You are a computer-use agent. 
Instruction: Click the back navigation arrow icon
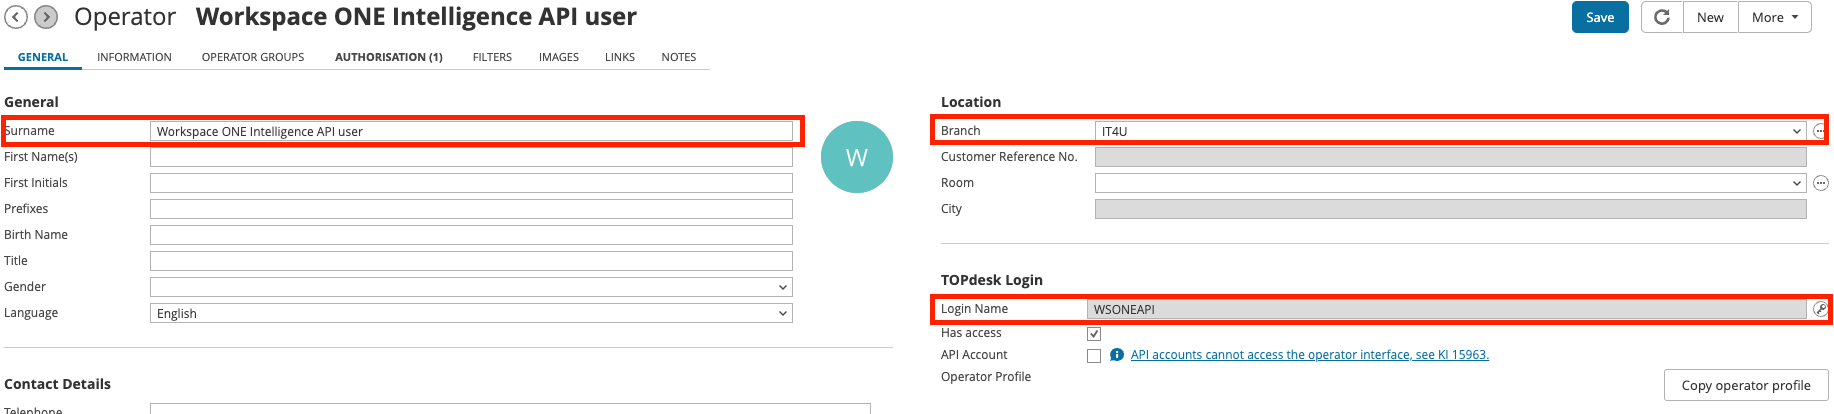click(x=16, y=17)
